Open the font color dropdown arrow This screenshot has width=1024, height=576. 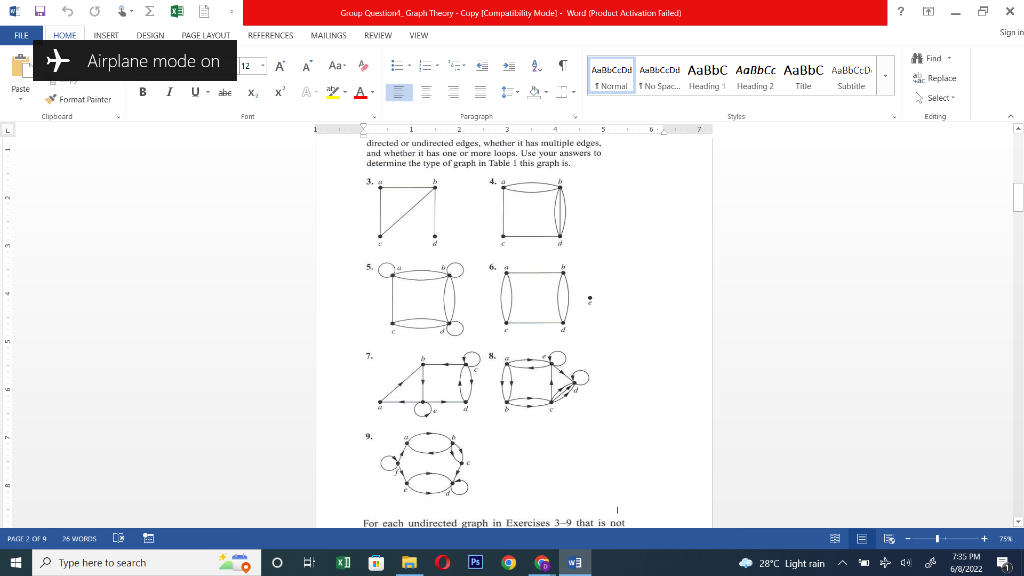click(x=372, y=92)
